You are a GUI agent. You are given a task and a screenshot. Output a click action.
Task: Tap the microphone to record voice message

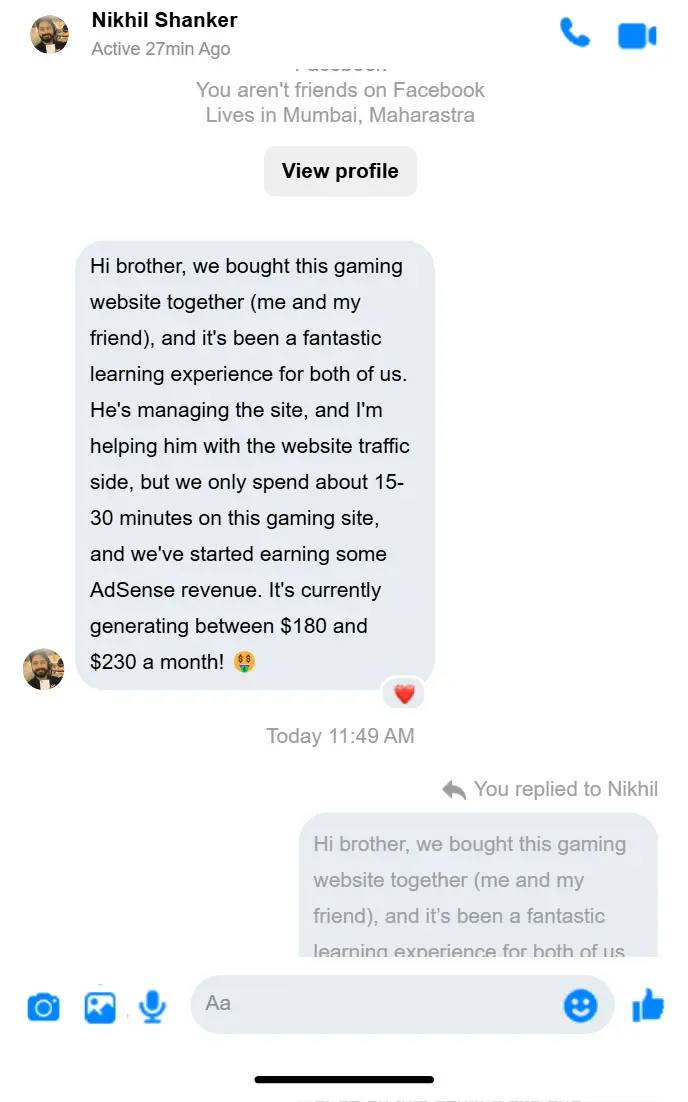152,1006
